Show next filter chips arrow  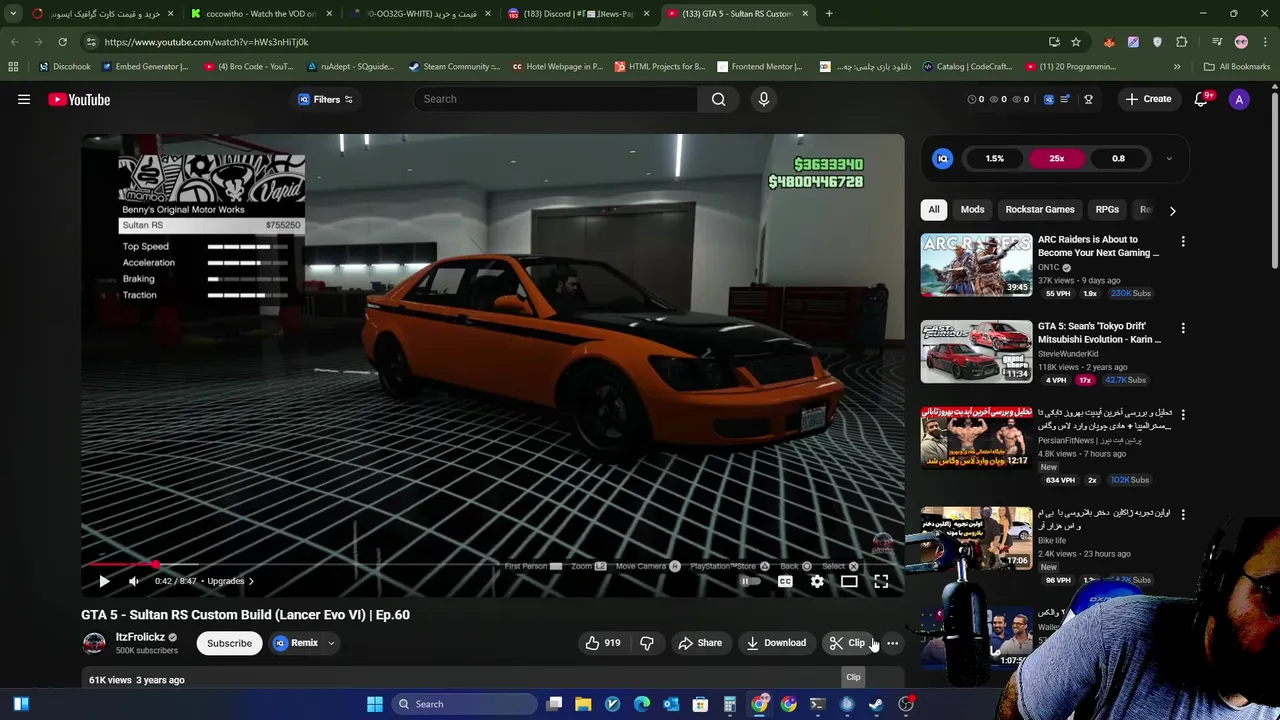(x=1172, y=210)
